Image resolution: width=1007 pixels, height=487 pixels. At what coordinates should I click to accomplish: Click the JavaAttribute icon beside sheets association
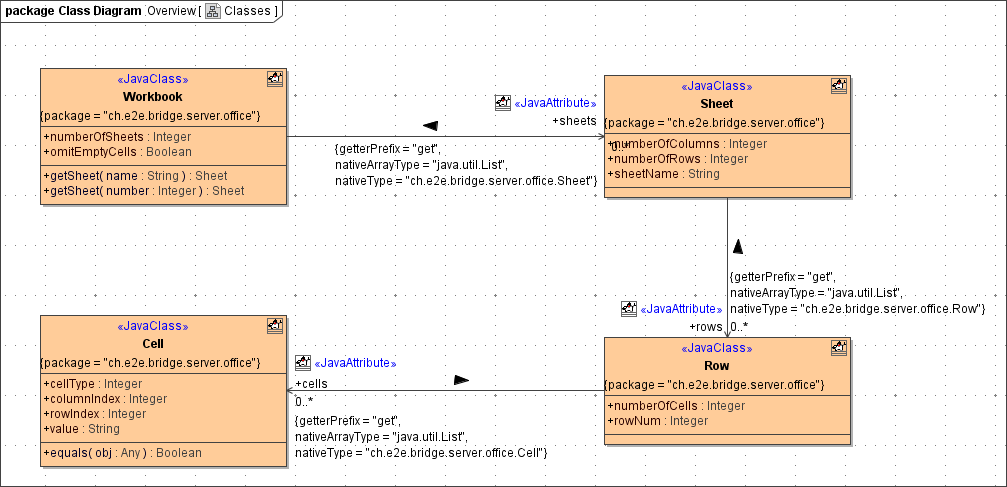pyautogui.click(x=503, y=102)
